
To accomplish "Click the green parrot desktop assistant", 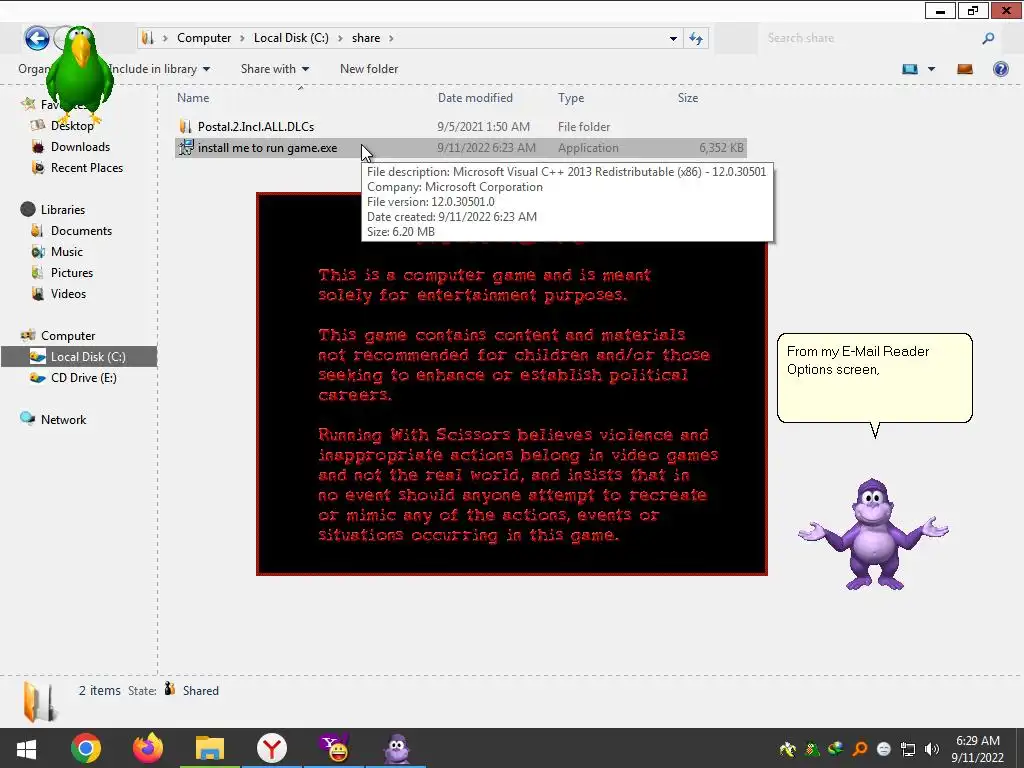I will click(x=80, y=74).
